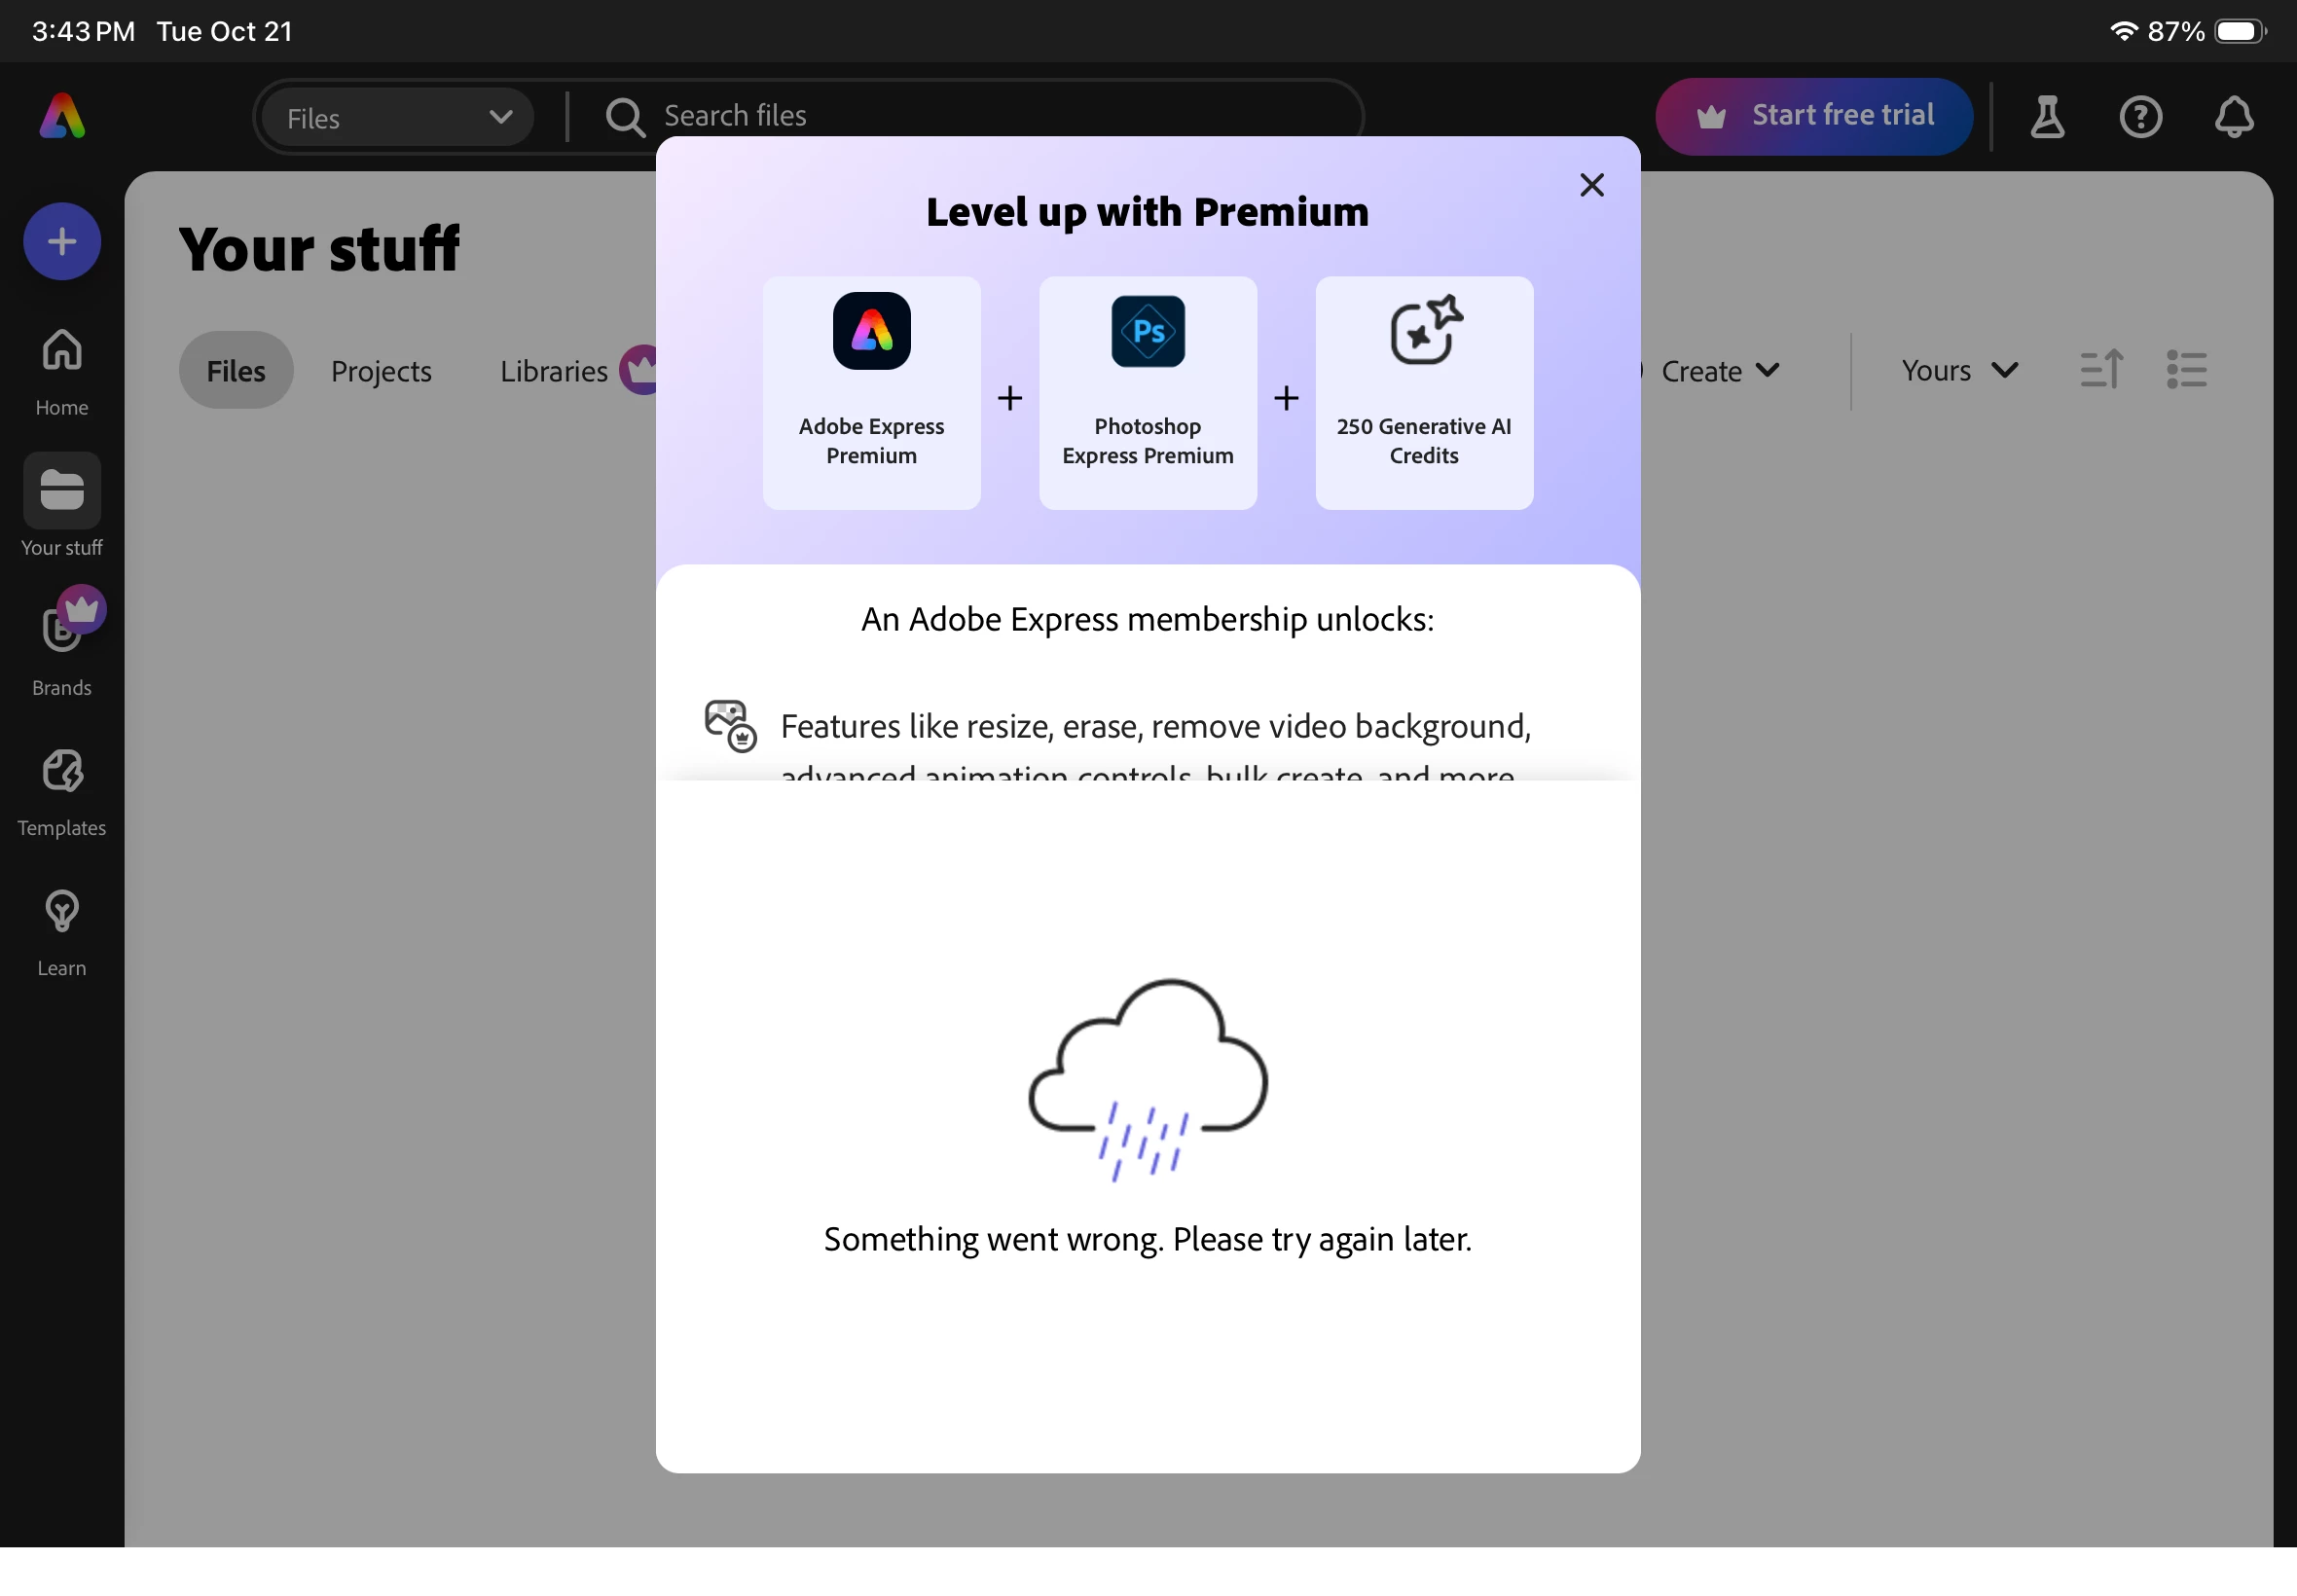
Task: Switch to list view layout
Action: click(2186, 370)
